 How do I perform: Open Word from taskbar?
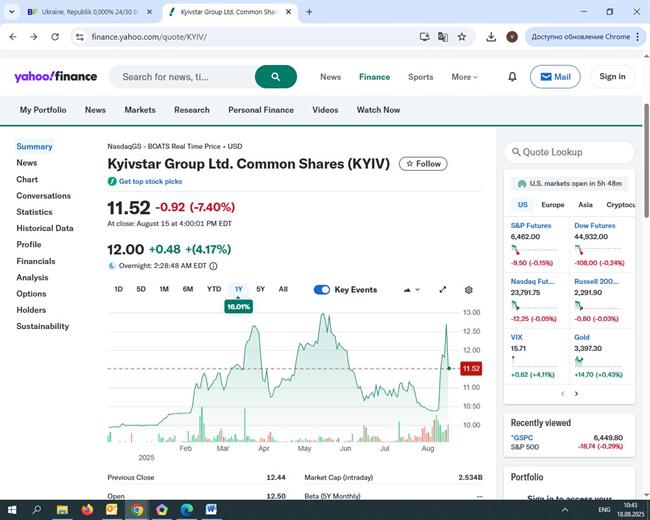click(x=211, y=510)
